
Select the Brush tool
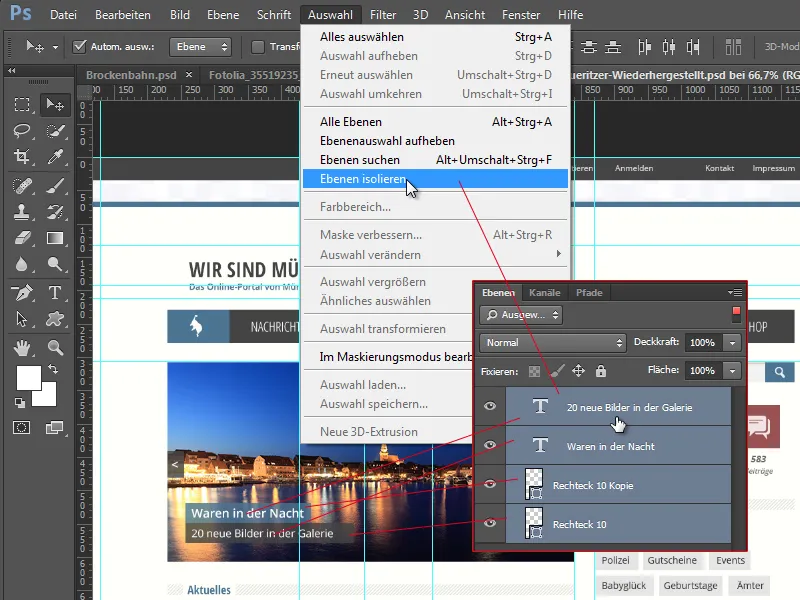55,186
